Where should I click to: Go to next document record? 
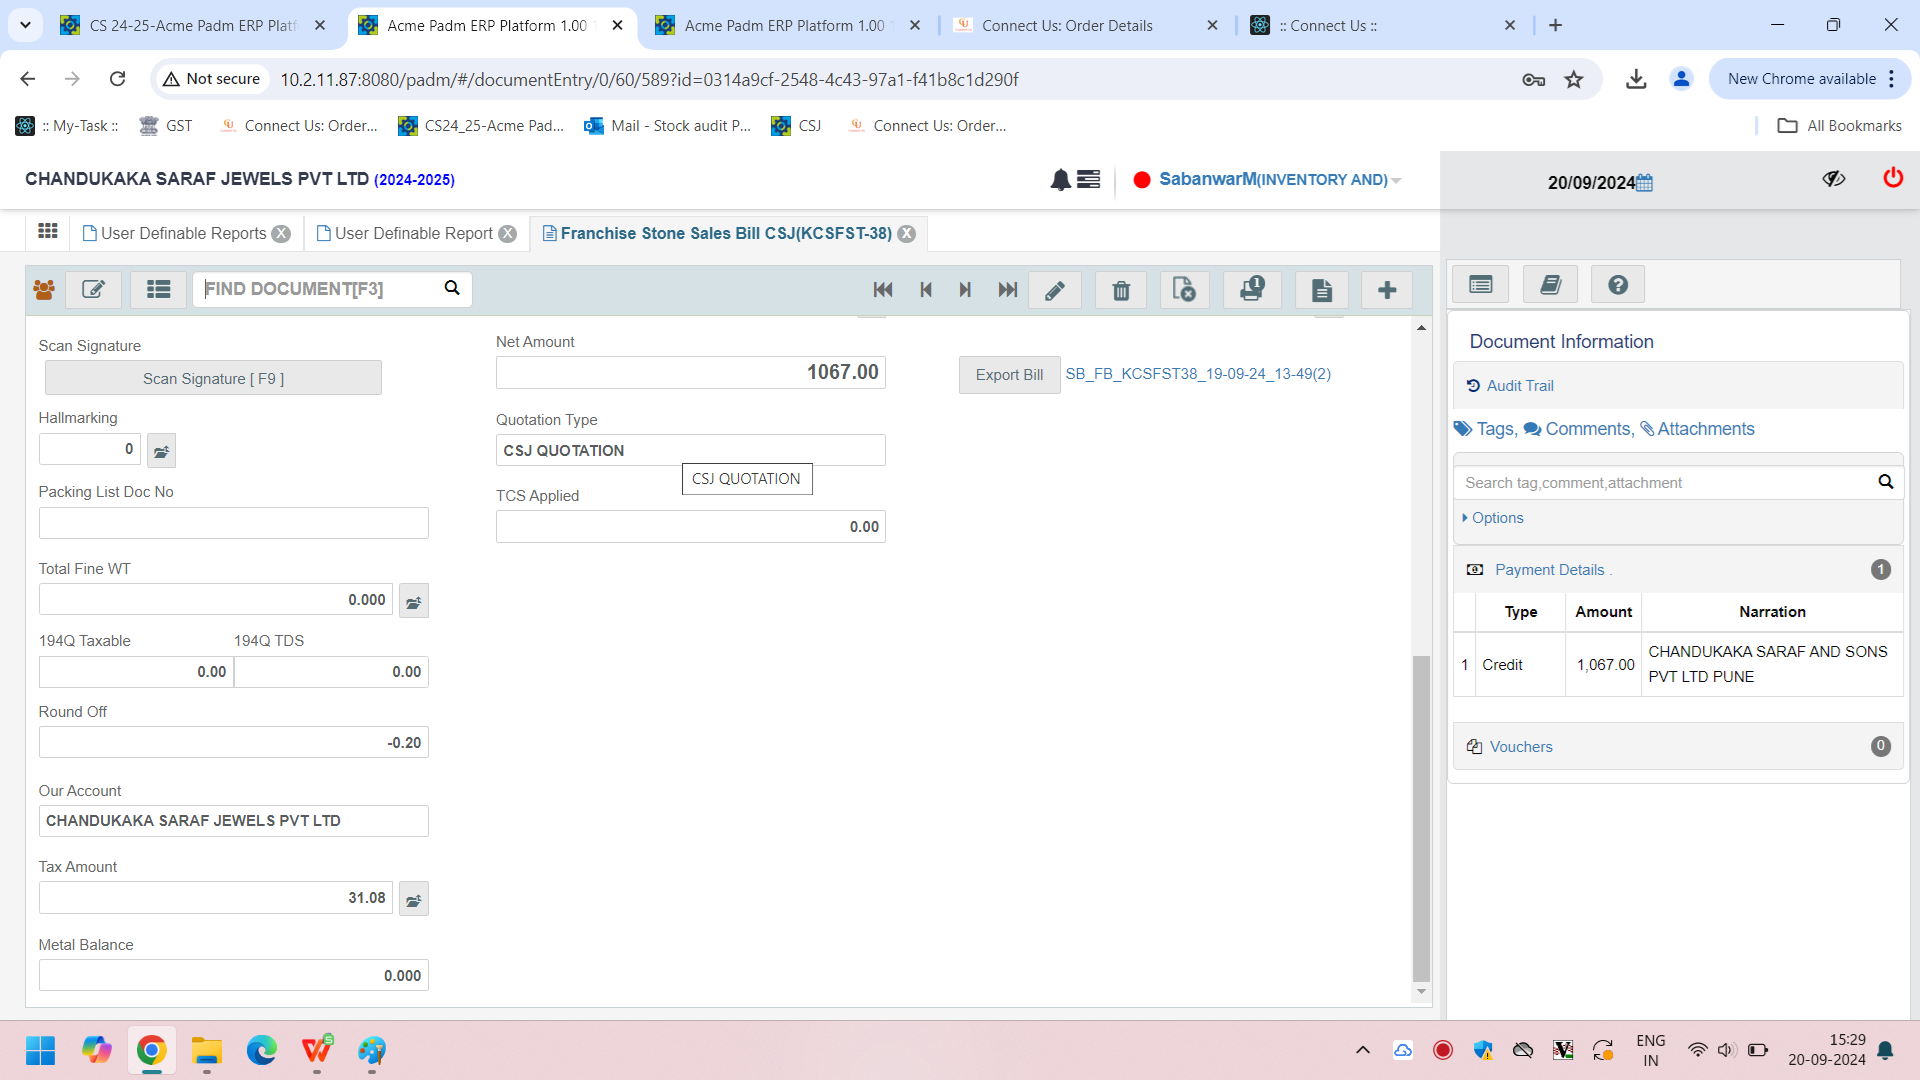point(965,290)
